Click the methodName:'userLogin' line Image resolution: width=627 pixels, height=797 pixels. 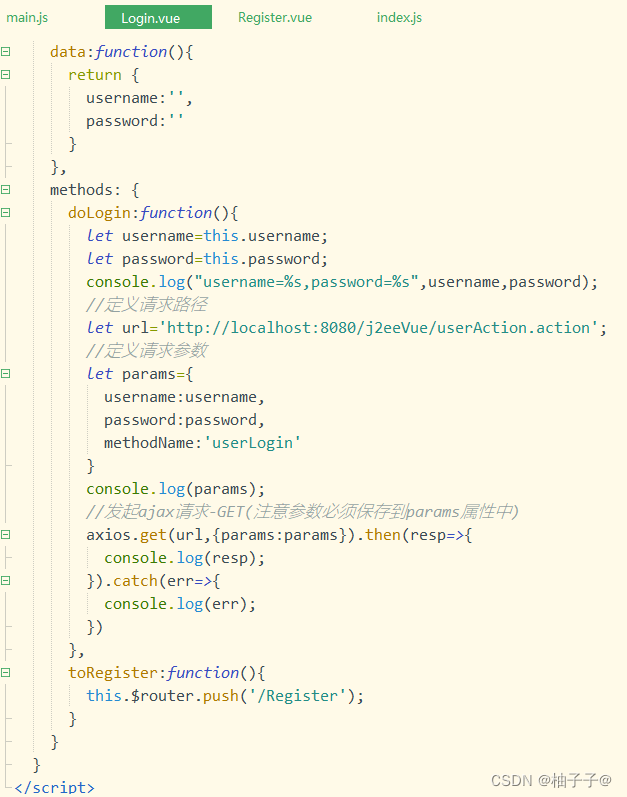point(202,443)
